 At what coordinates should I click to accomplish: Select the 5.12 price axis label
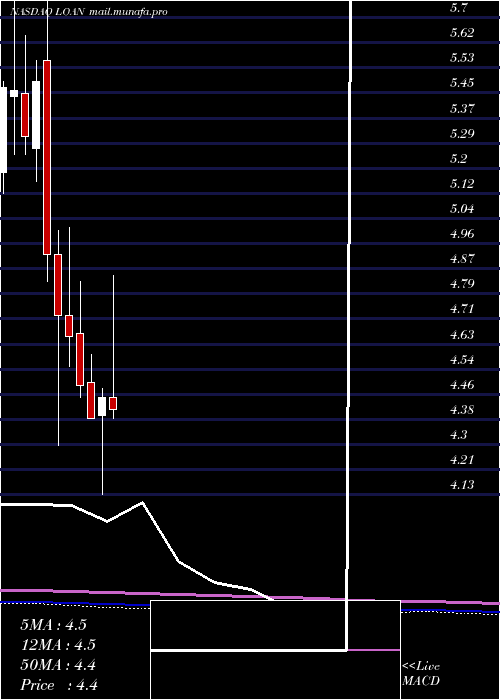point(462,183)
